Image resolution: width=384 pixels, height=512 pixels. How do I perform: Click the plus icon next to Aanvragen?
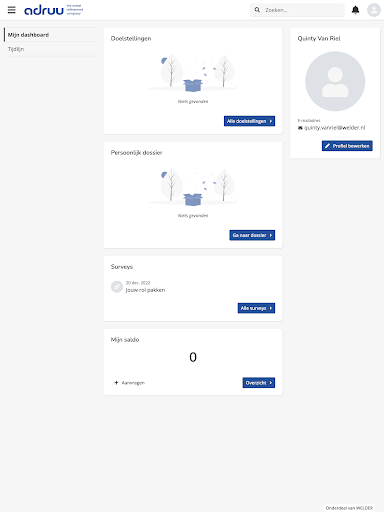116,383
